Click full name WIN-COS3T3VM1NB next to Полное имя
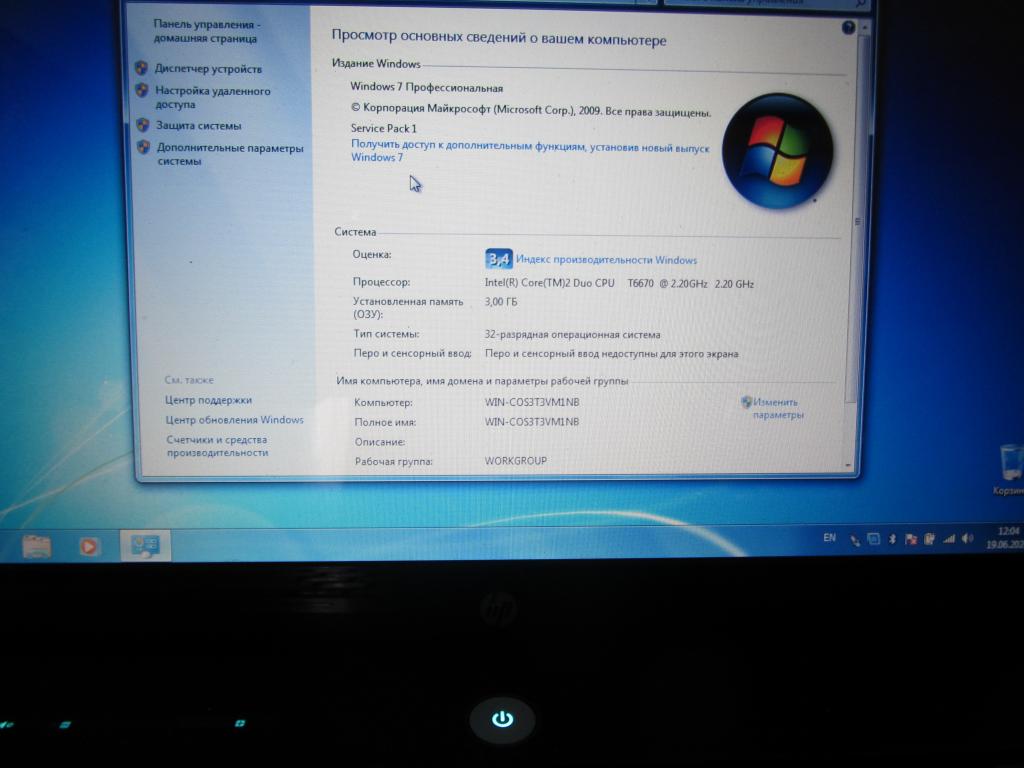 click(x=532, y=422)
